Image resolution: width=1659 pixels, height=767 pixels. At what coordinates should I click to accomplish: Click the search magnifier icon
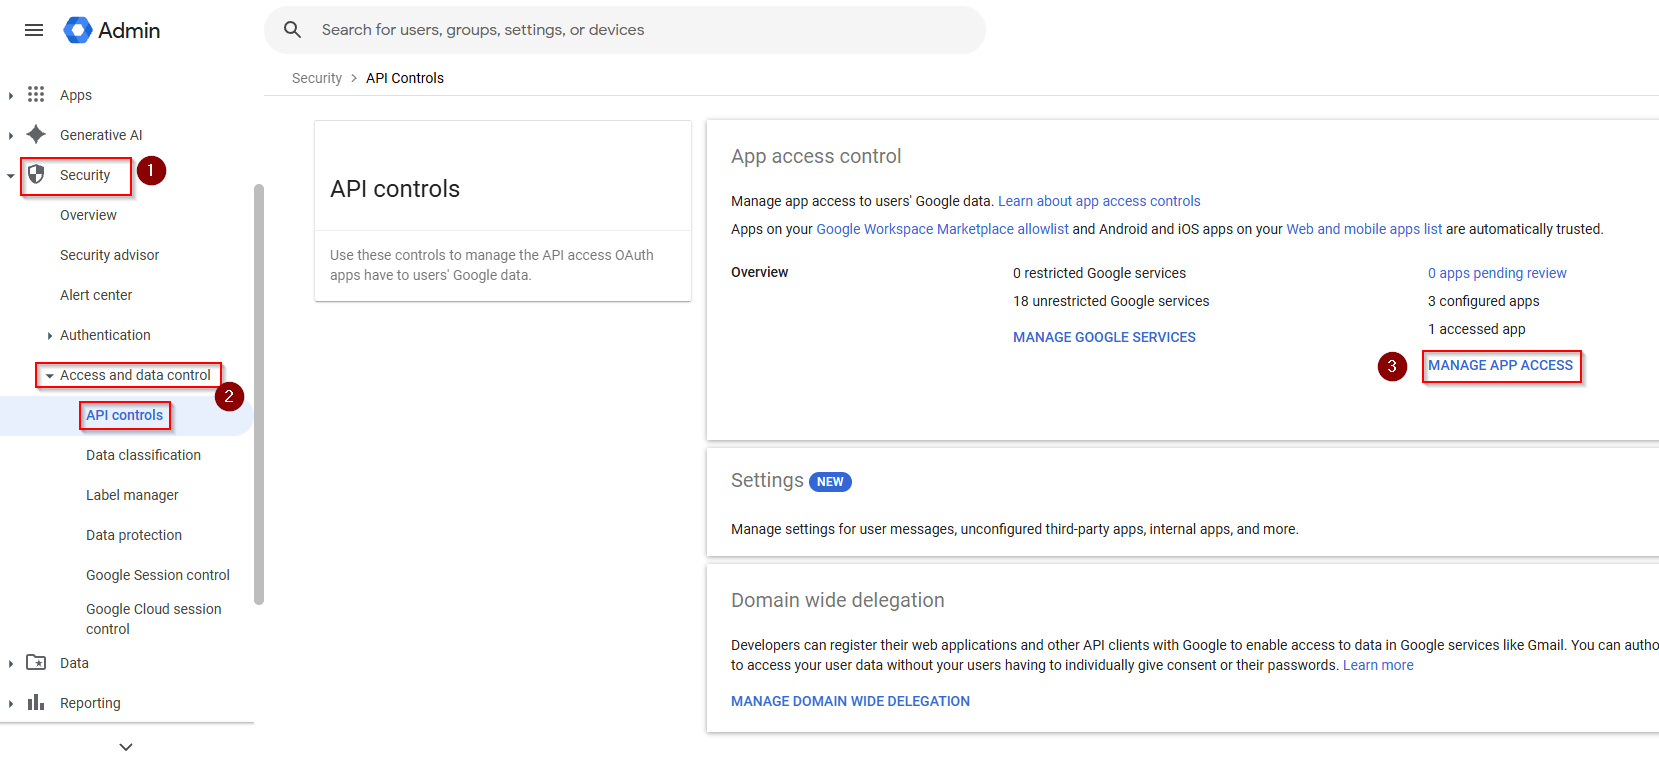[292, 30]
